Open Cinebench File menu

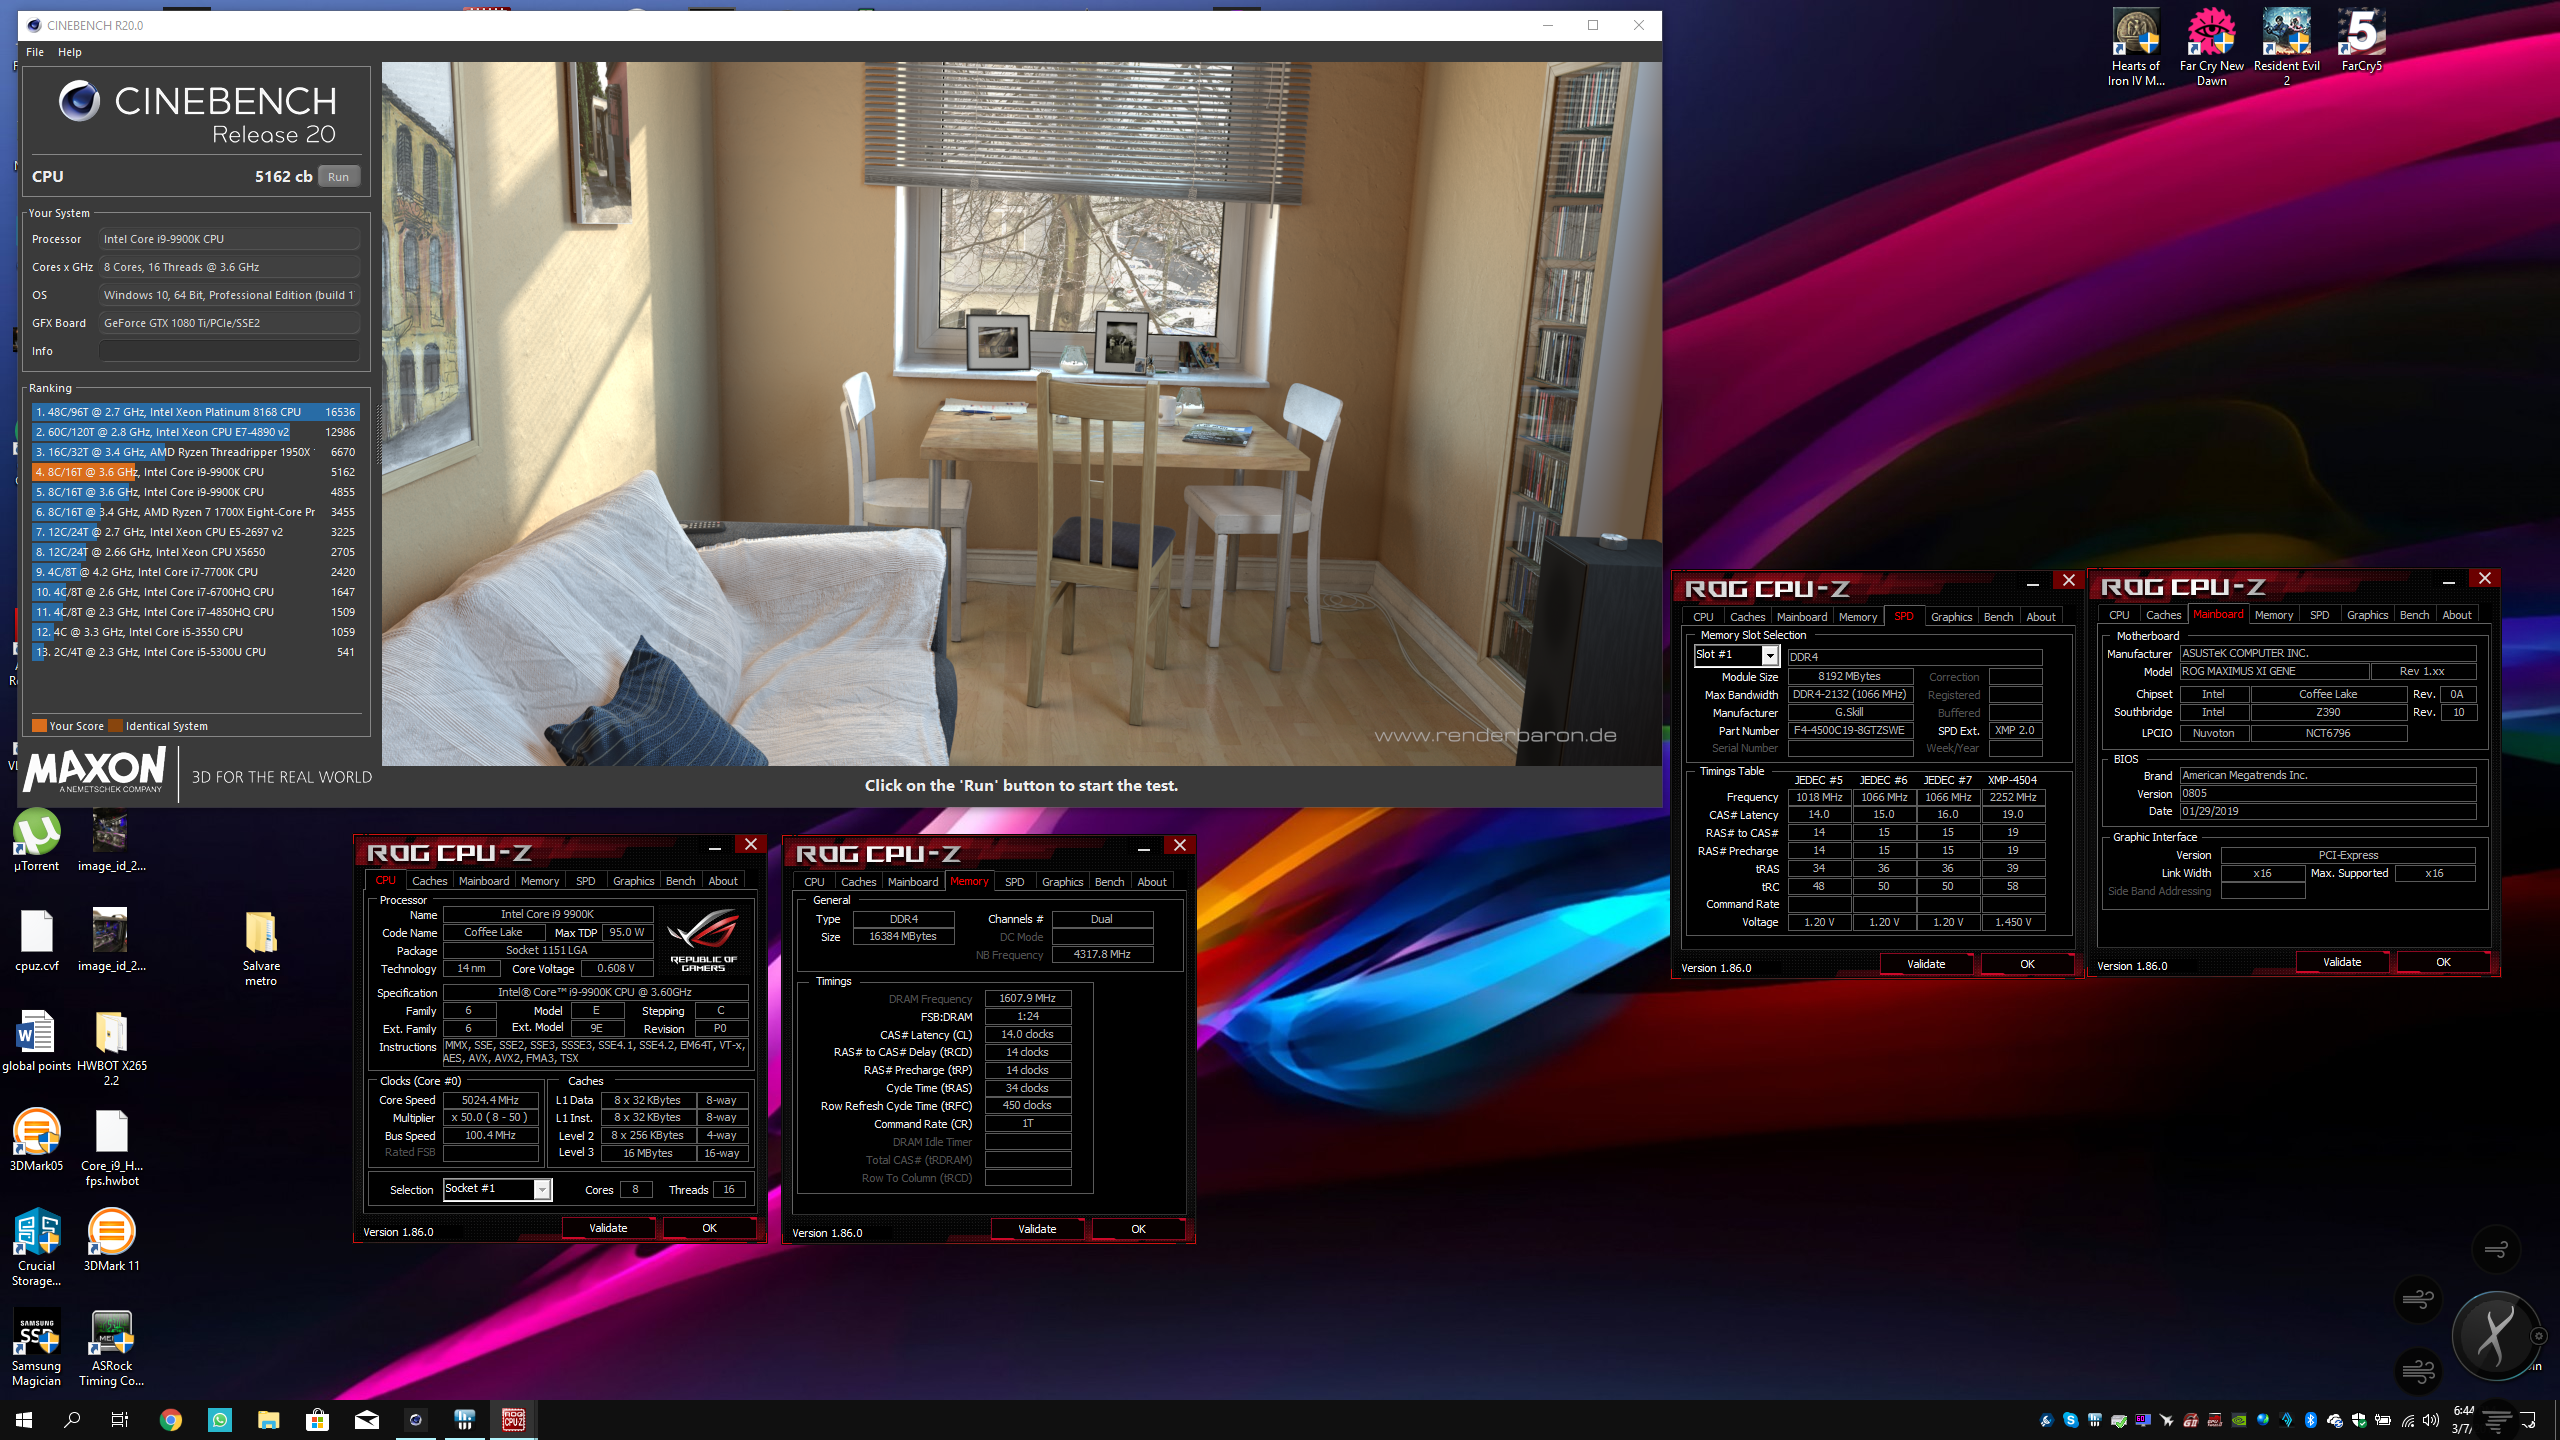click(x=35, y=52)
